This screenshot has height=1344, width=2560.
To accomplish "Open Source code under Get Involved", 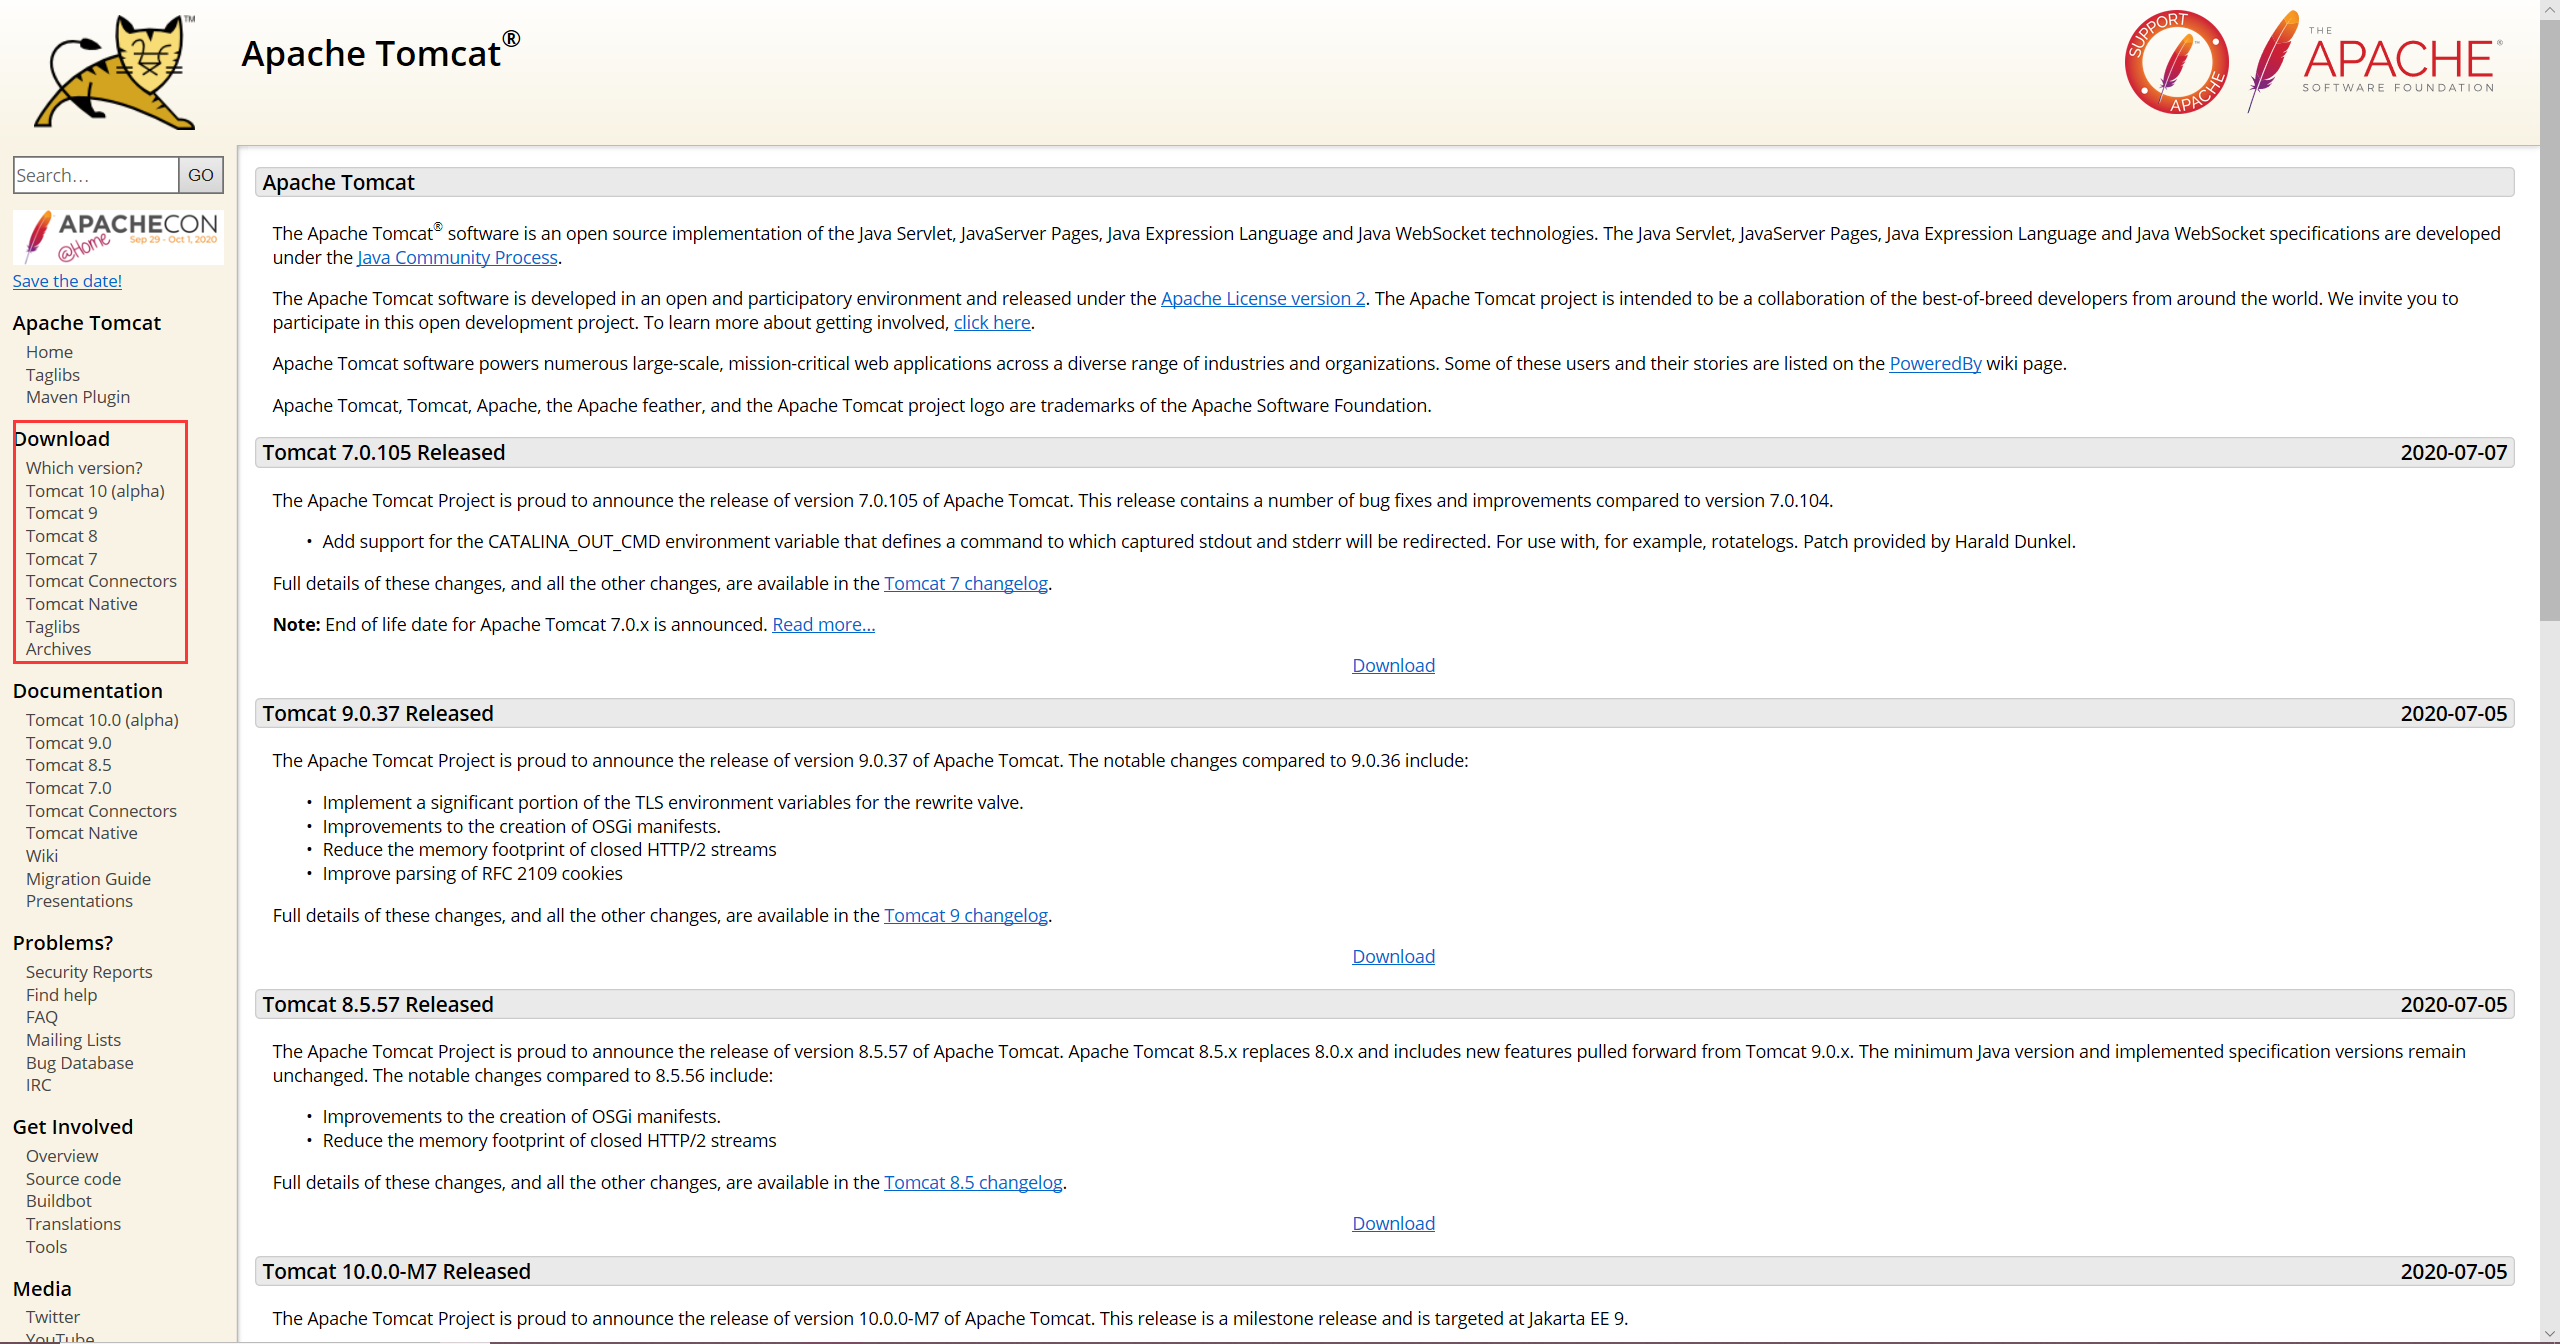I will (x=73, y=1179).
